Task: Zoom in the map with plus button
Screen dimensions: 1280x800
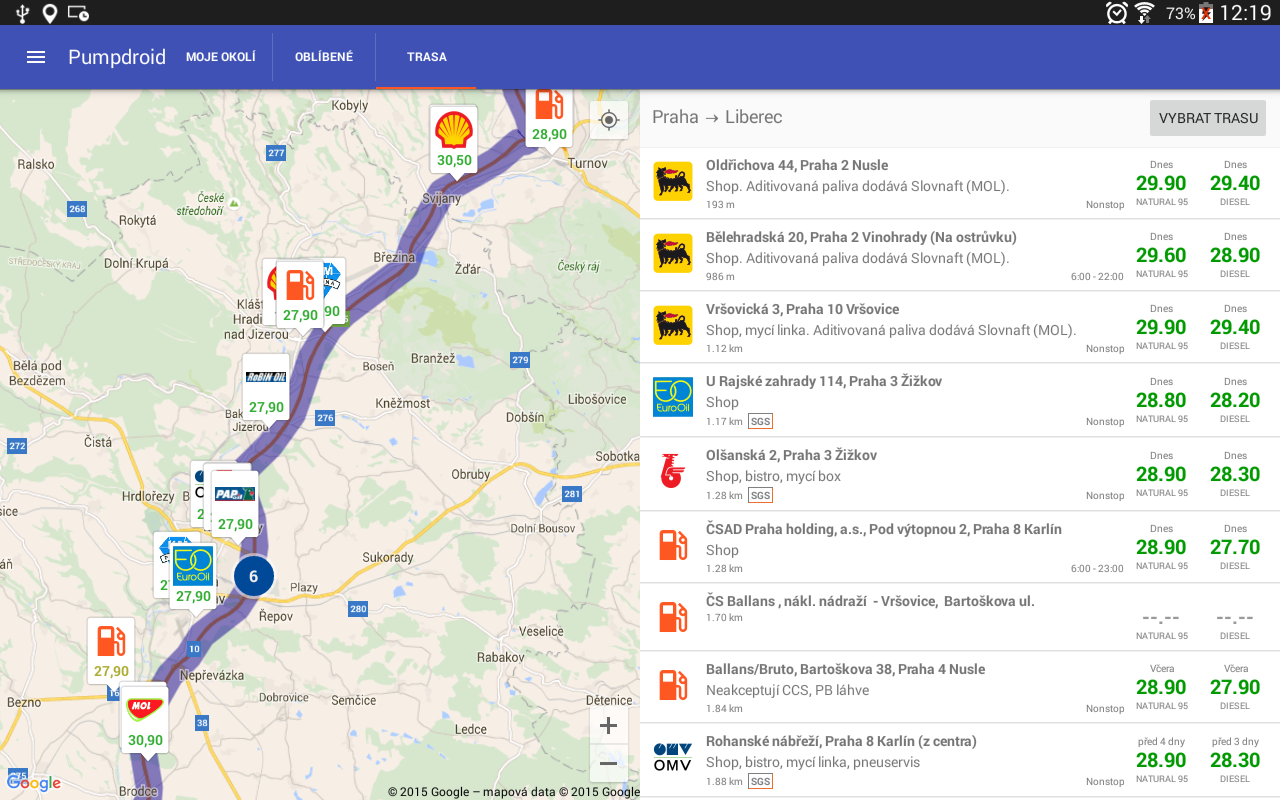Action: click(x=608, y=726)
